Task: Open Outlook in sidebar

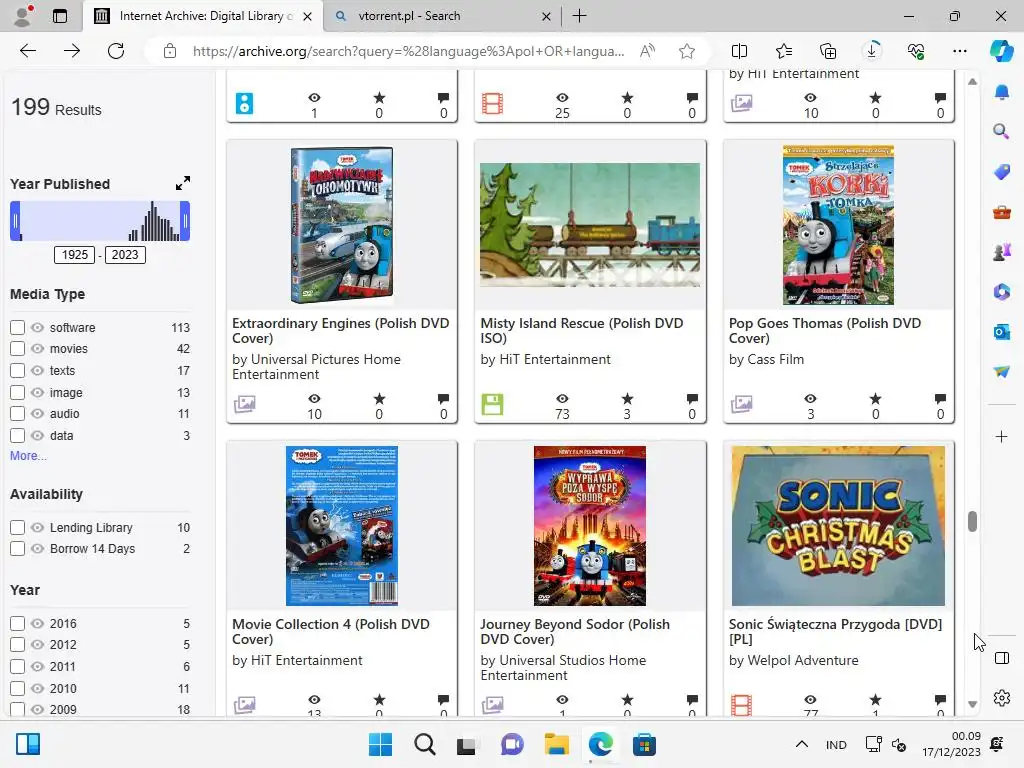Action: click(1001, 332)
